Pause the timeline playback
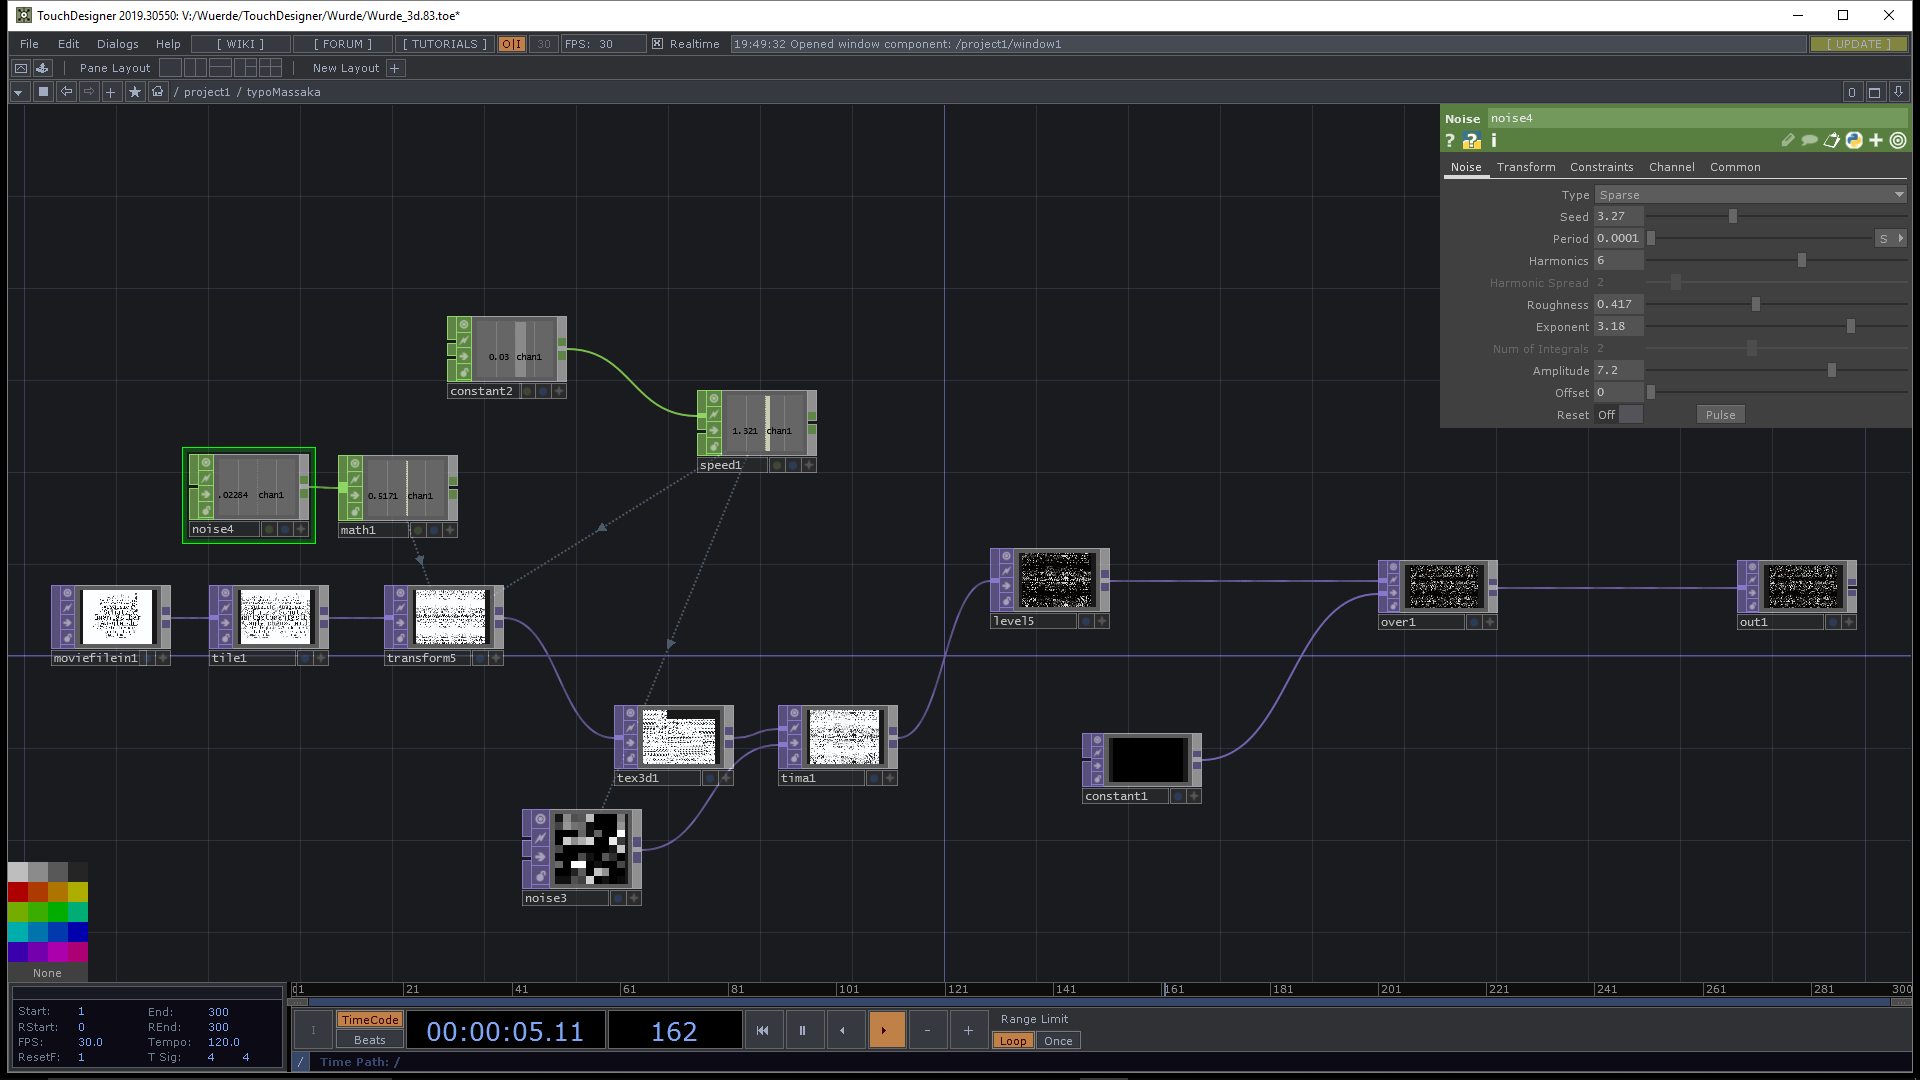The image size is (1920, 1080). point(802,1030)
